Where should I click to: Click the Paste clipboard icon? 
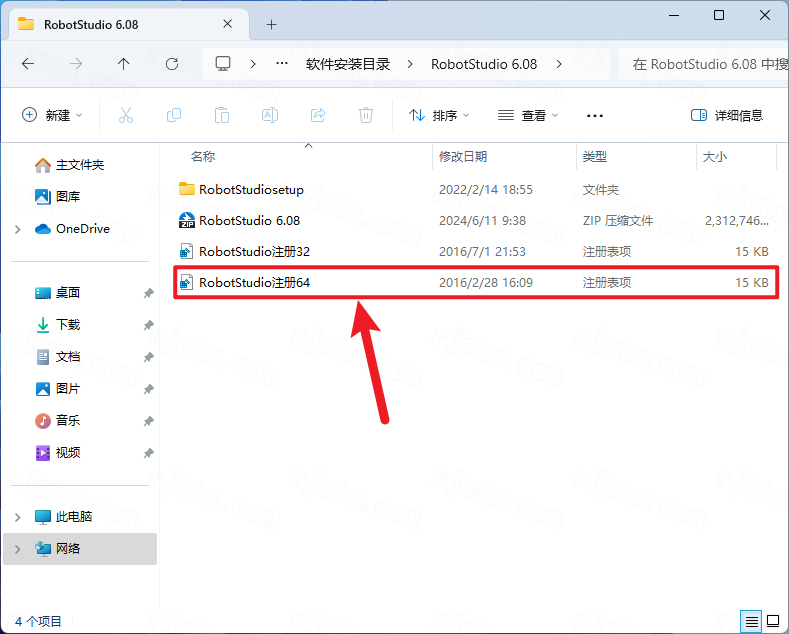click(x=222, y=115)
